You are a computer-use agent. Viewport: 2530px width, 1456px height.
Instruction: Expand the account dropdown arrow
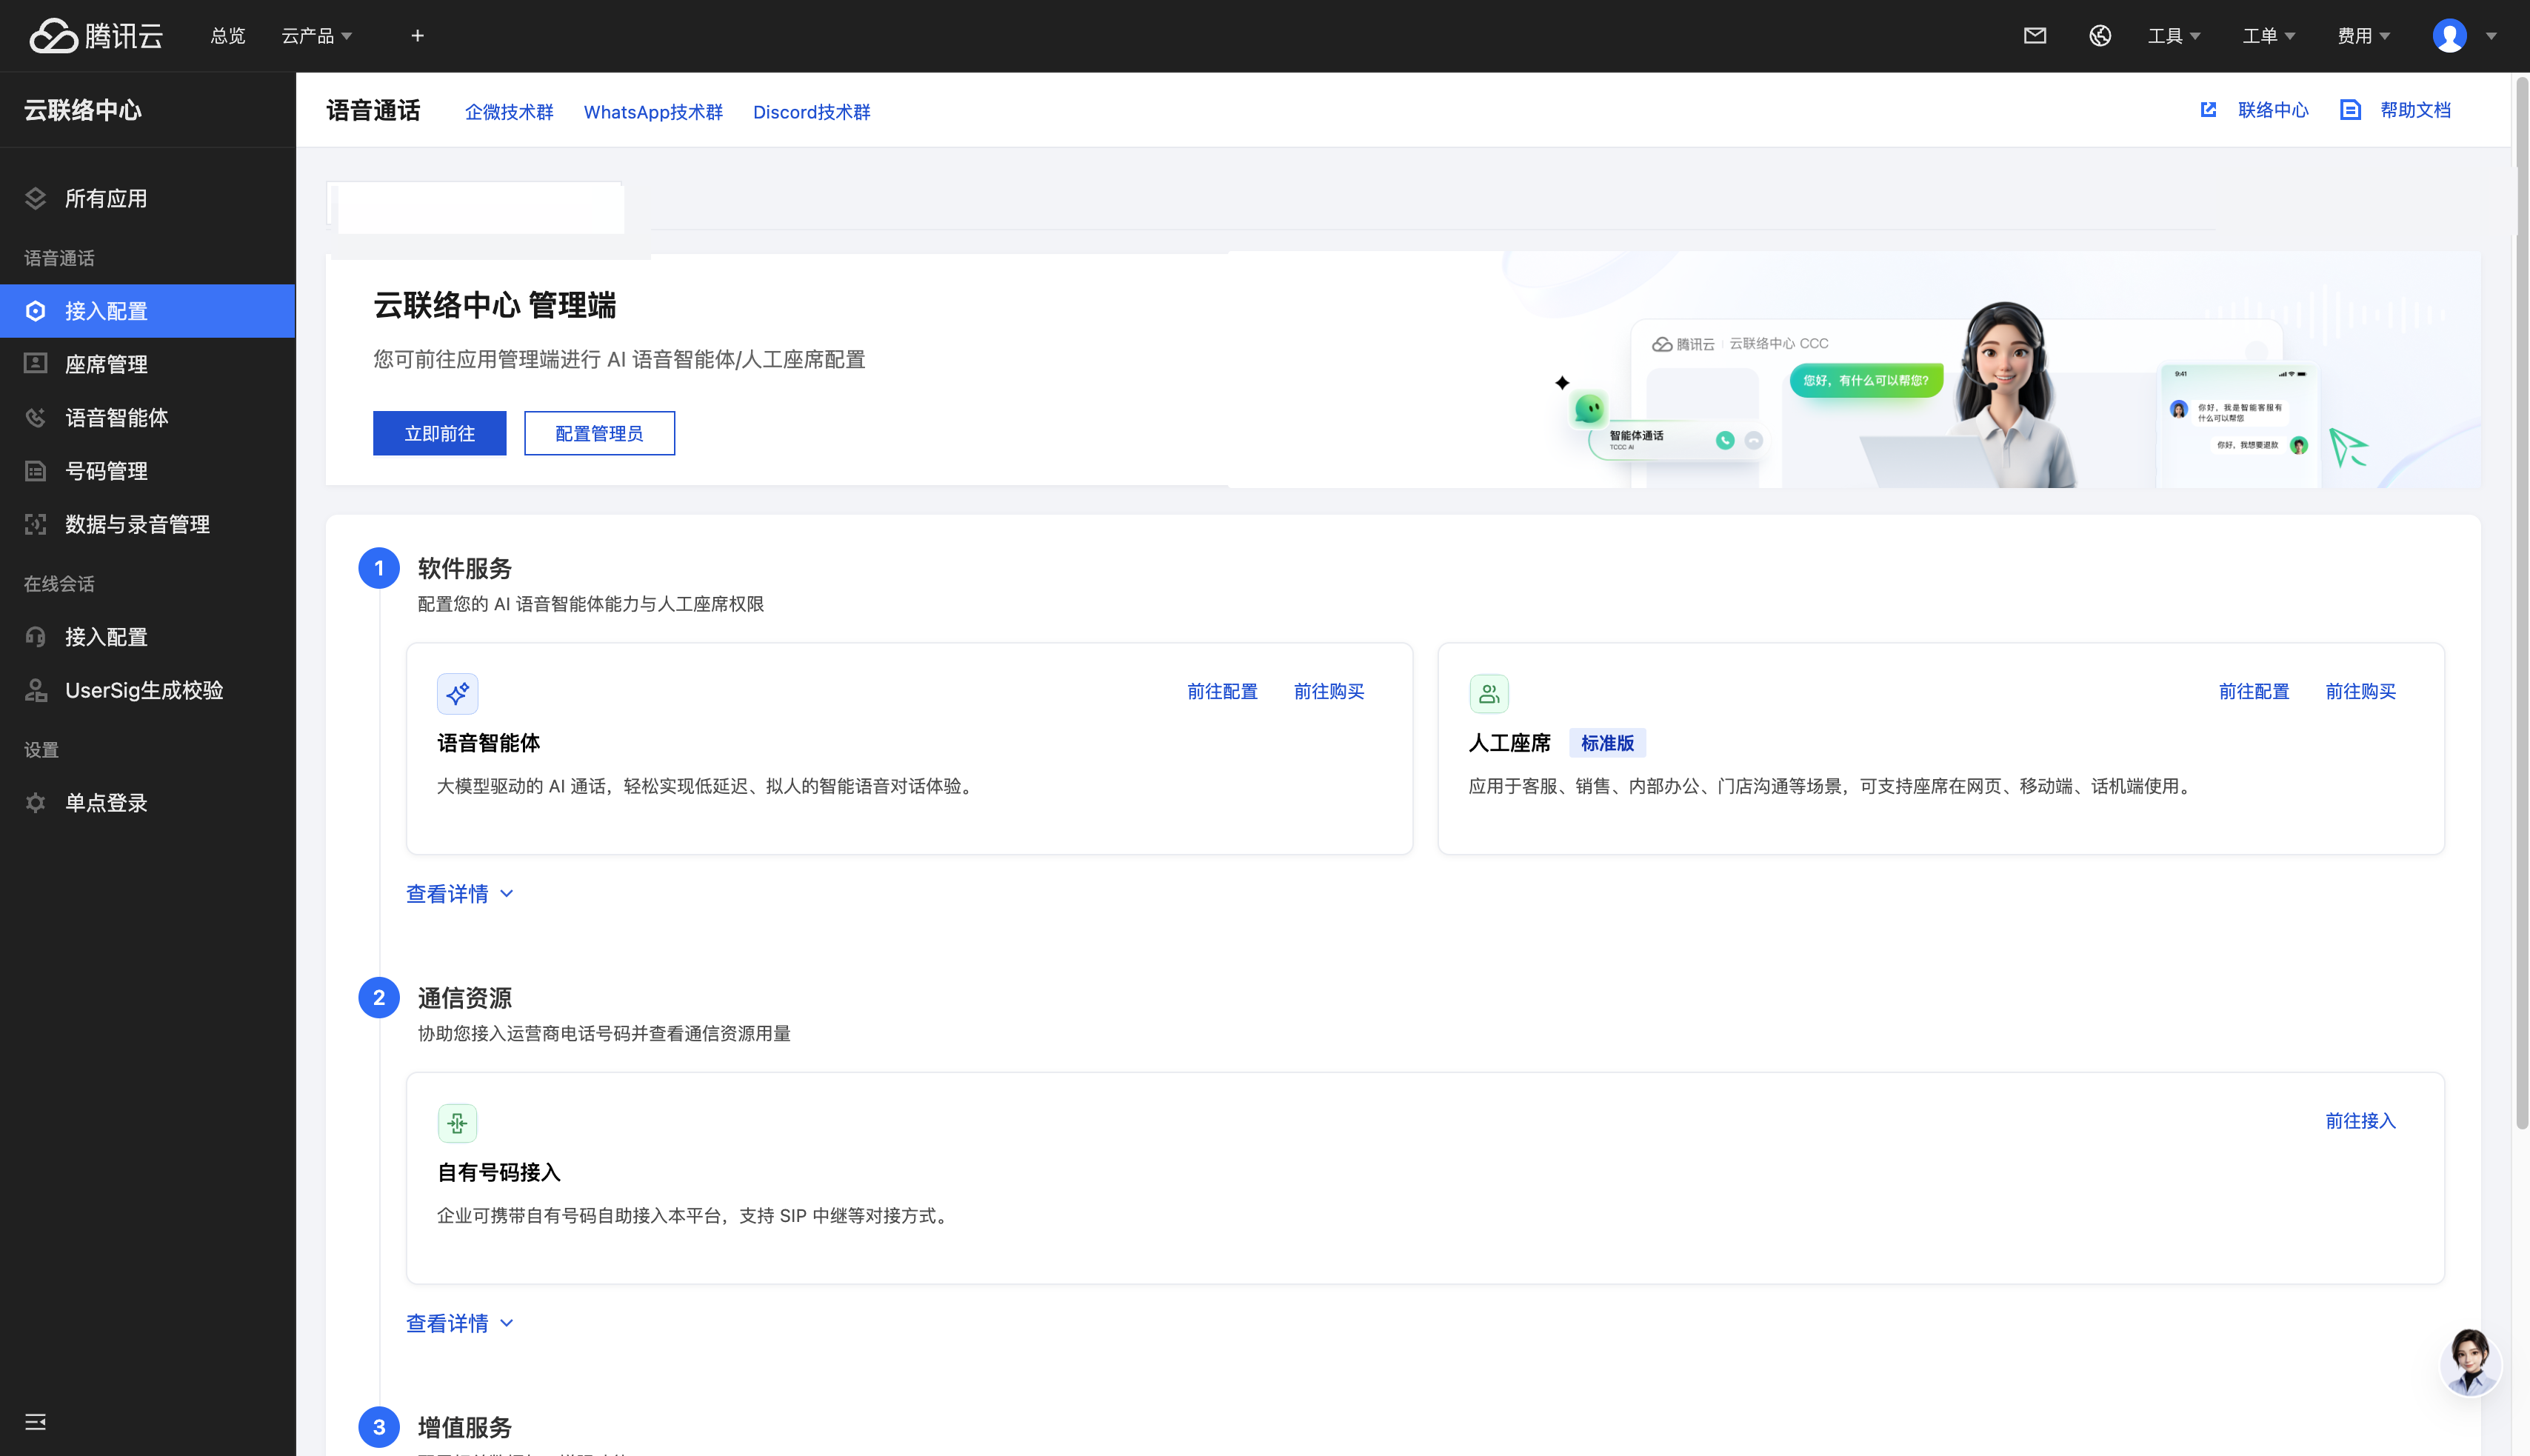click(2491, 36)
